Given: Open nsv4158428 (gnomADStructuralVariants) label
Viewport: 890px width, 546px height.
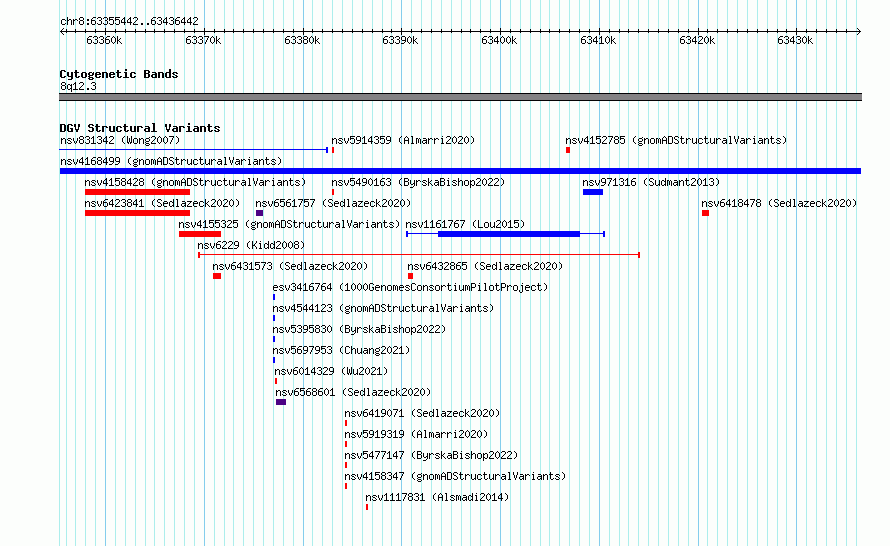Looking at the screenshot, I should 195,182.
